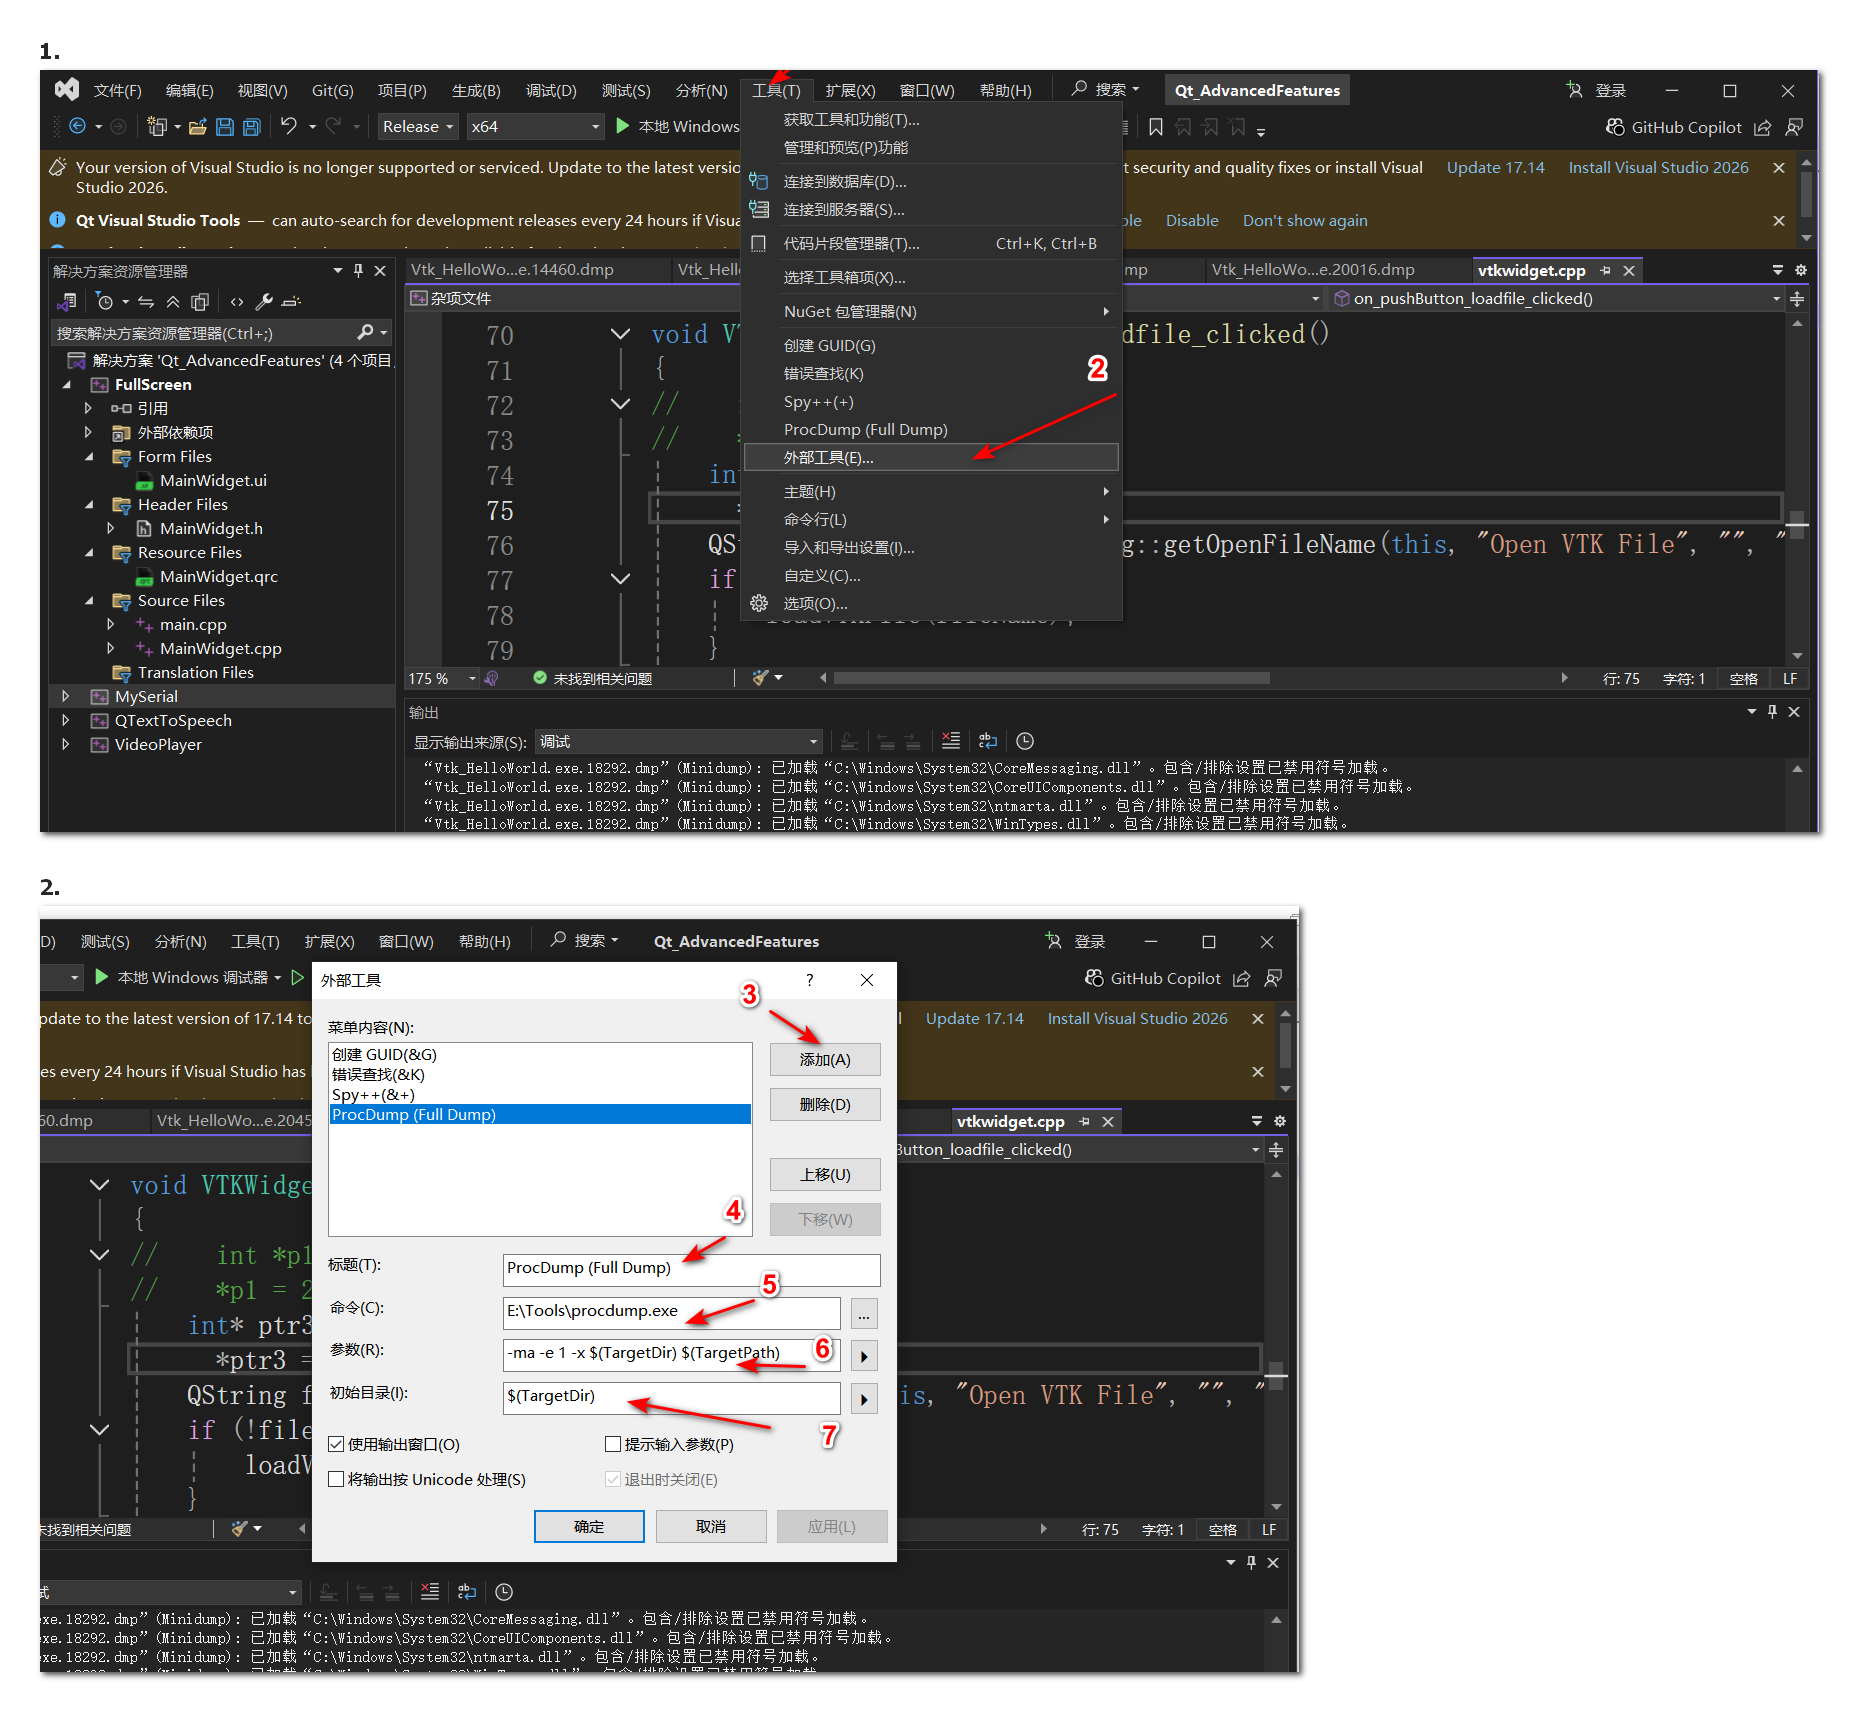
Task: Click the clock icon in the second window's output toolbar
Action: tap(504, 1592)
